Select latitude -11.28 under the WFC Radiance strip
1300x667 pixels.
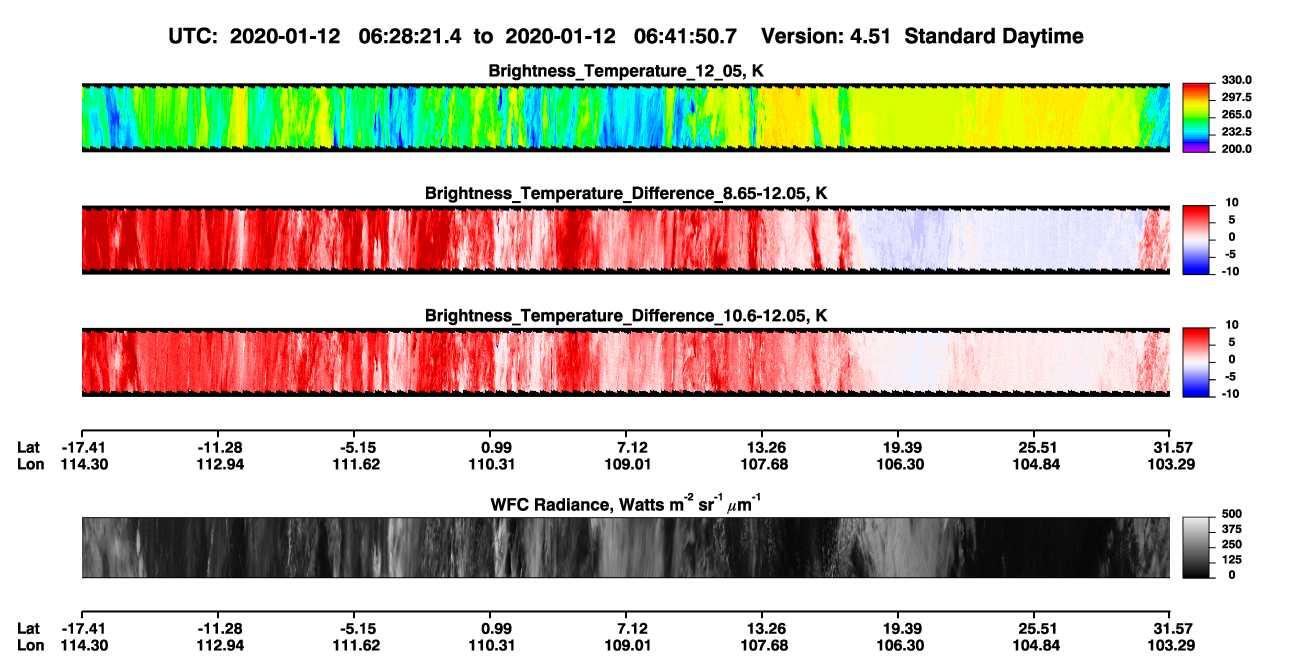coord(217,629)
